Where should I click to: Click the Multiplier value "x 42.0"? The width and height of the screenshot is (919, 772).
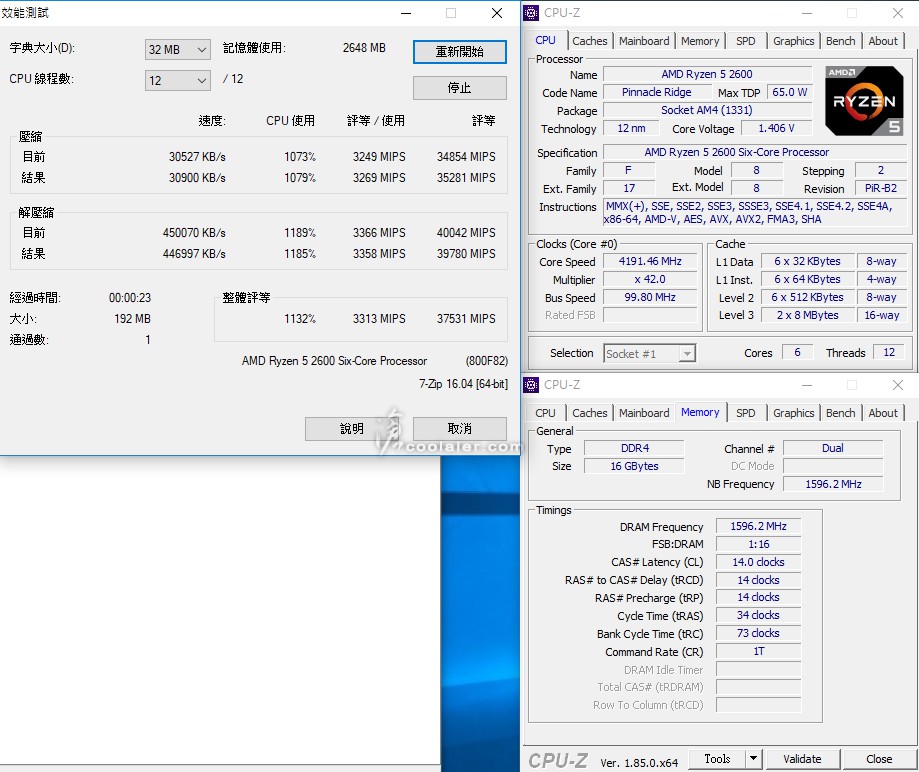pos(650,280)
